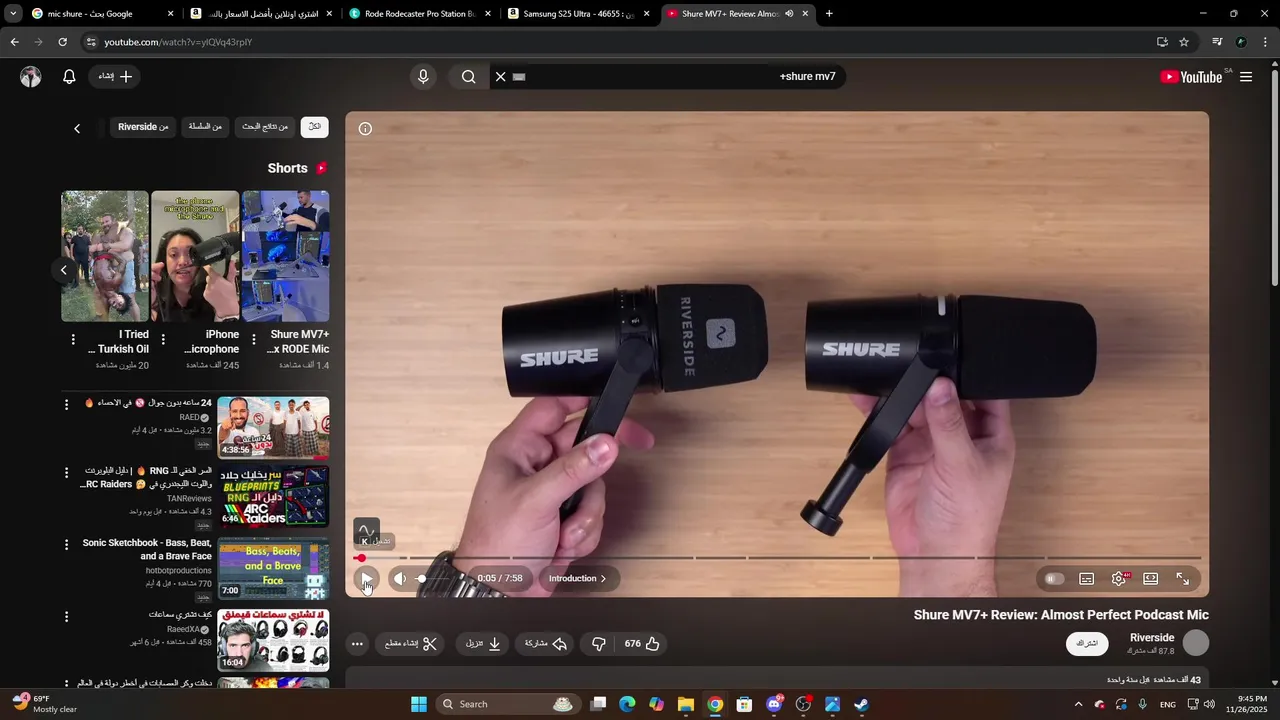The height and width of the screenshot is (720, 1280).
Task: Toggle the autoplay switch in the player
Action: click(1053, 578)
